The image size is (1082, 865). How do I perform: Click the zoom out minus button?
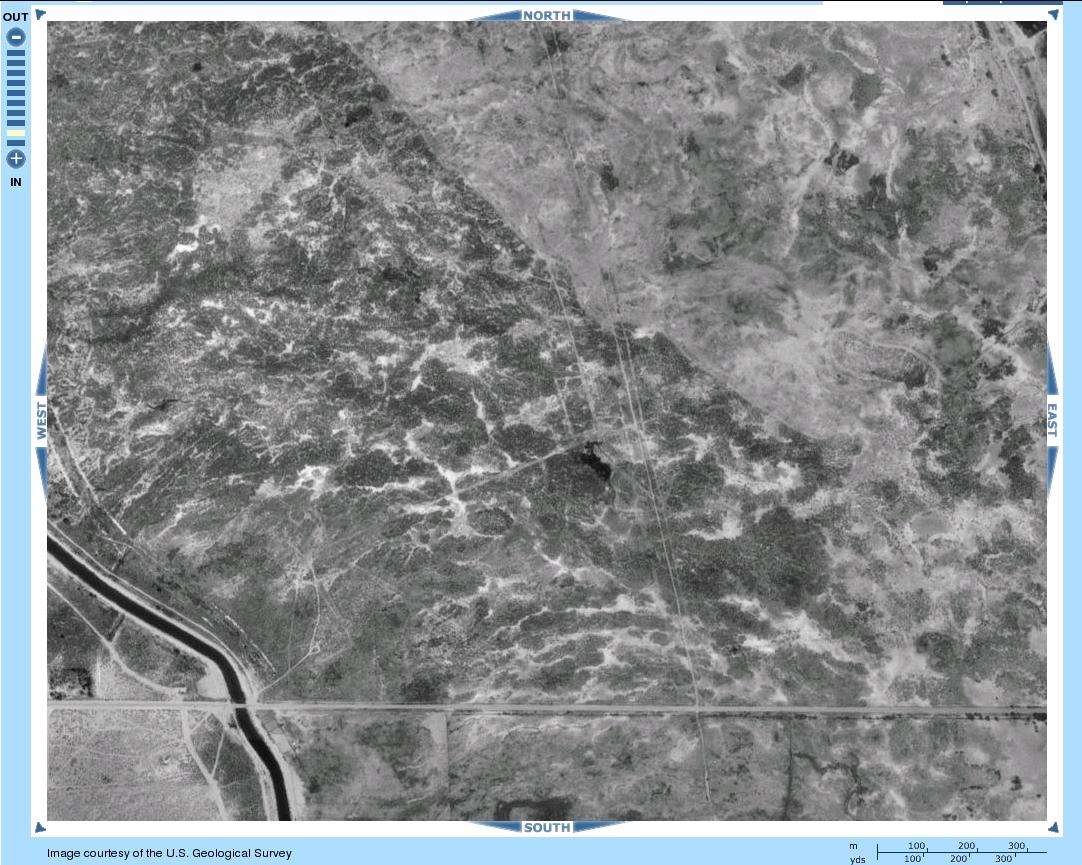(x=16, y=37)
